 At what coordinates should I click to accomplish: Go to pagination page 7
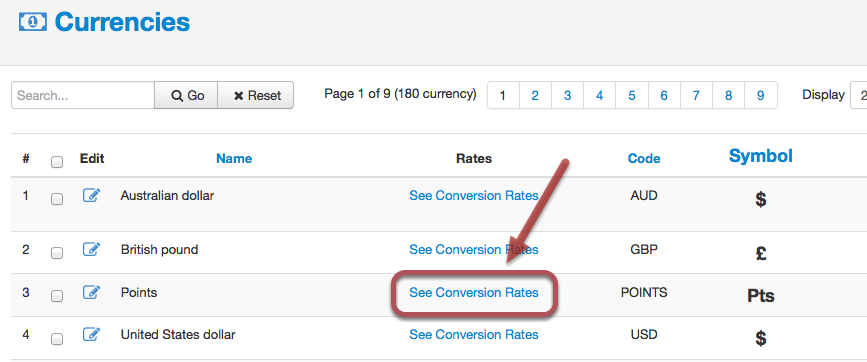click(696, 96)
